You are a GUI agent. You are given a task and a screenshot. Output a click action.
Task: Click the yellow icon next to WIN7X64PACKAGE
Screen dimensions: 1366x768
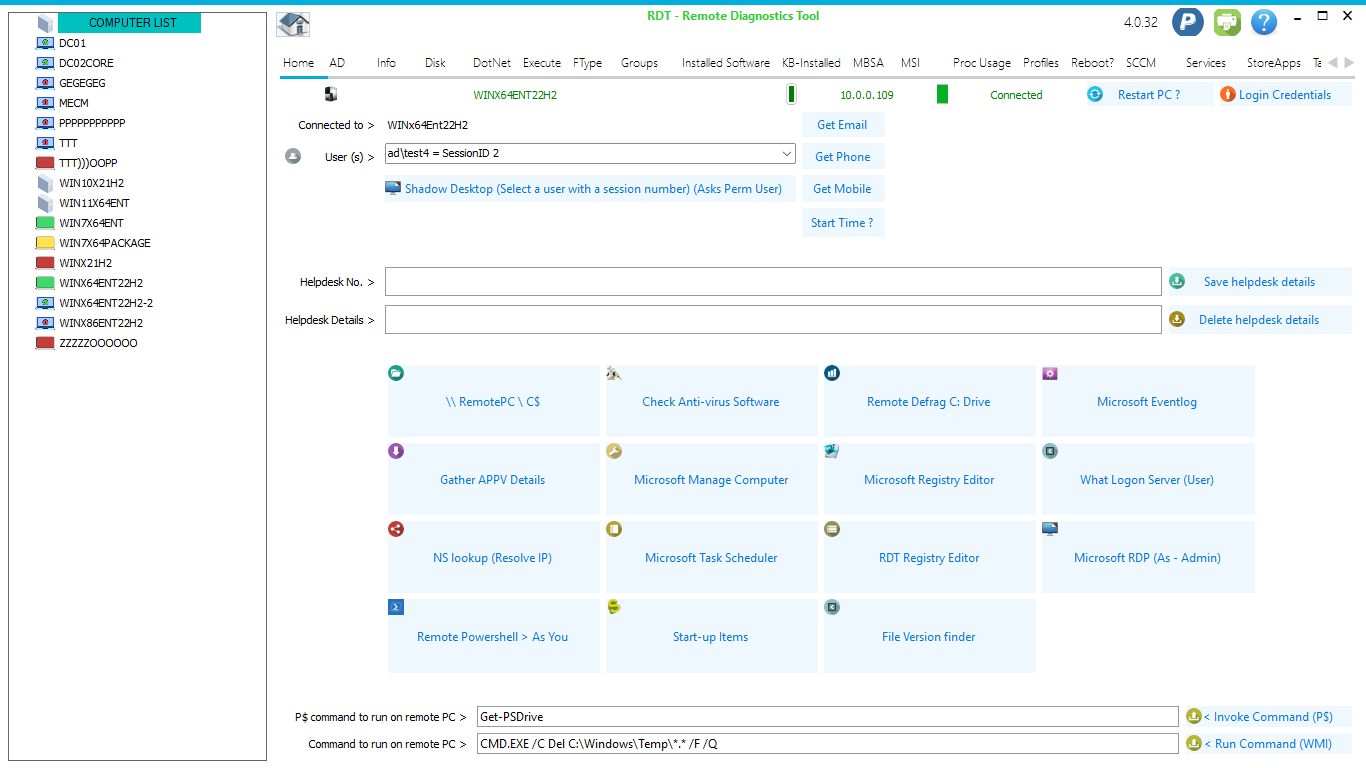[45, 243]
